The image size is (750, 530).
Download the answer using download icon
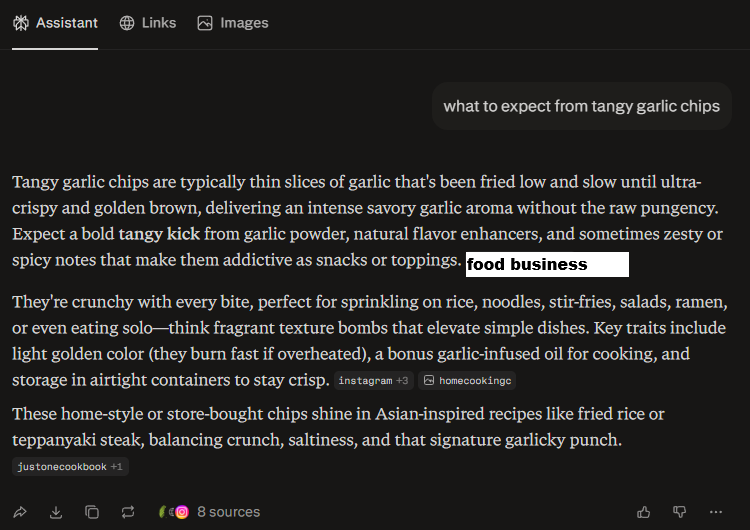click(x=56, y=512)
